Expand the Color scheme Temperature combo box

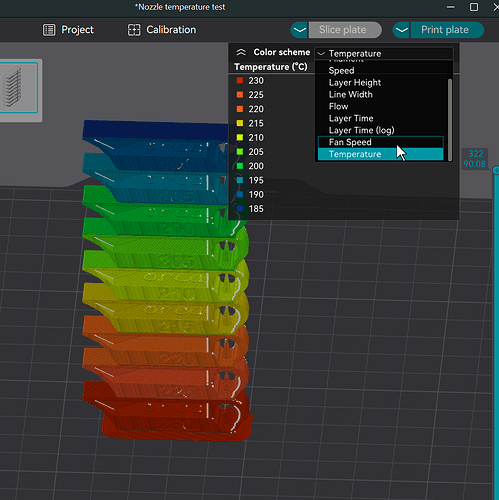[x=384, y=53]
